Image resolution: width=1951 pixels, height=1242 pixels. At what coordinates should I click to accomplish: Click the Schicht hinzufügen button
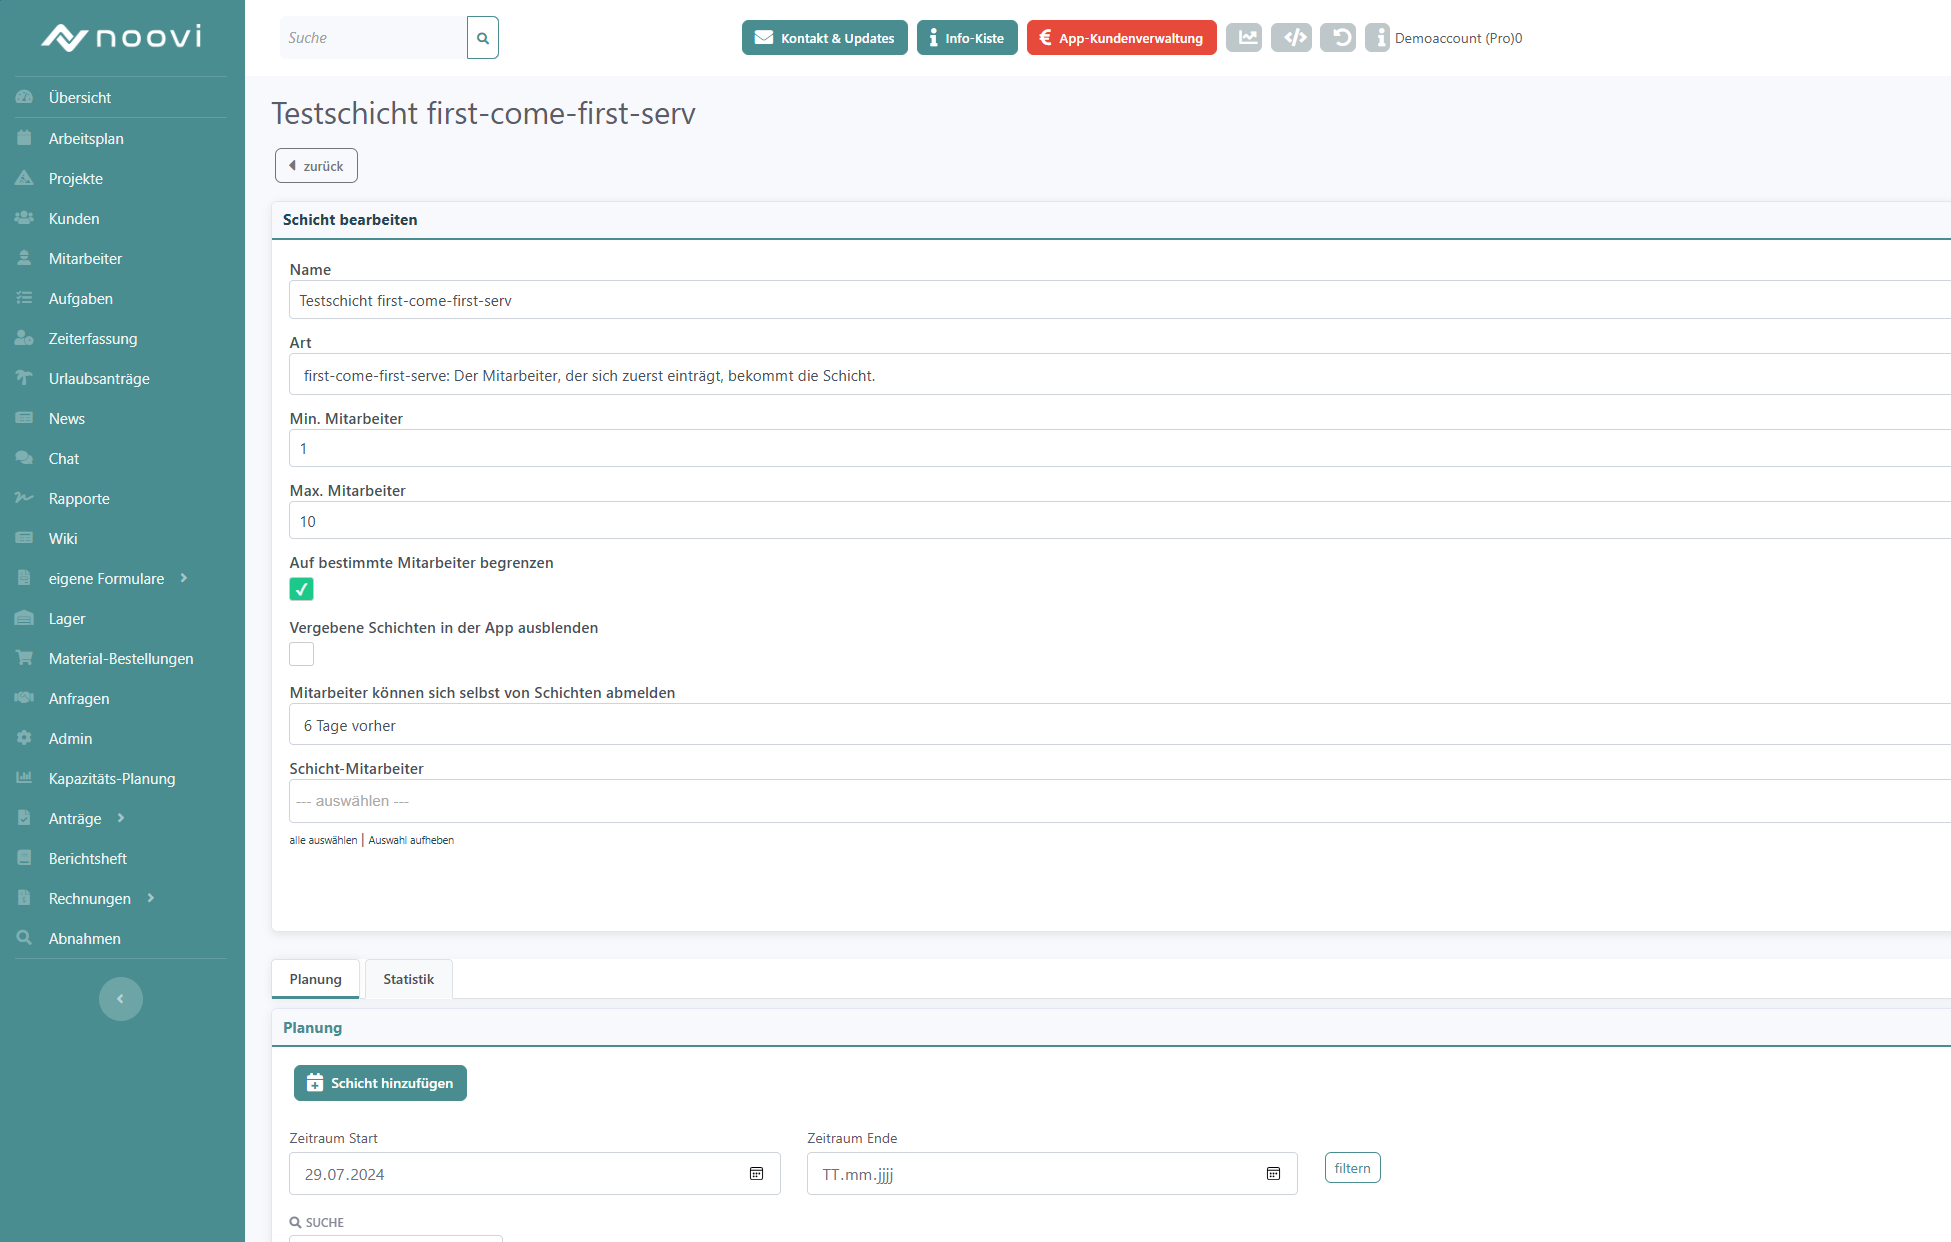(380, 1083)
